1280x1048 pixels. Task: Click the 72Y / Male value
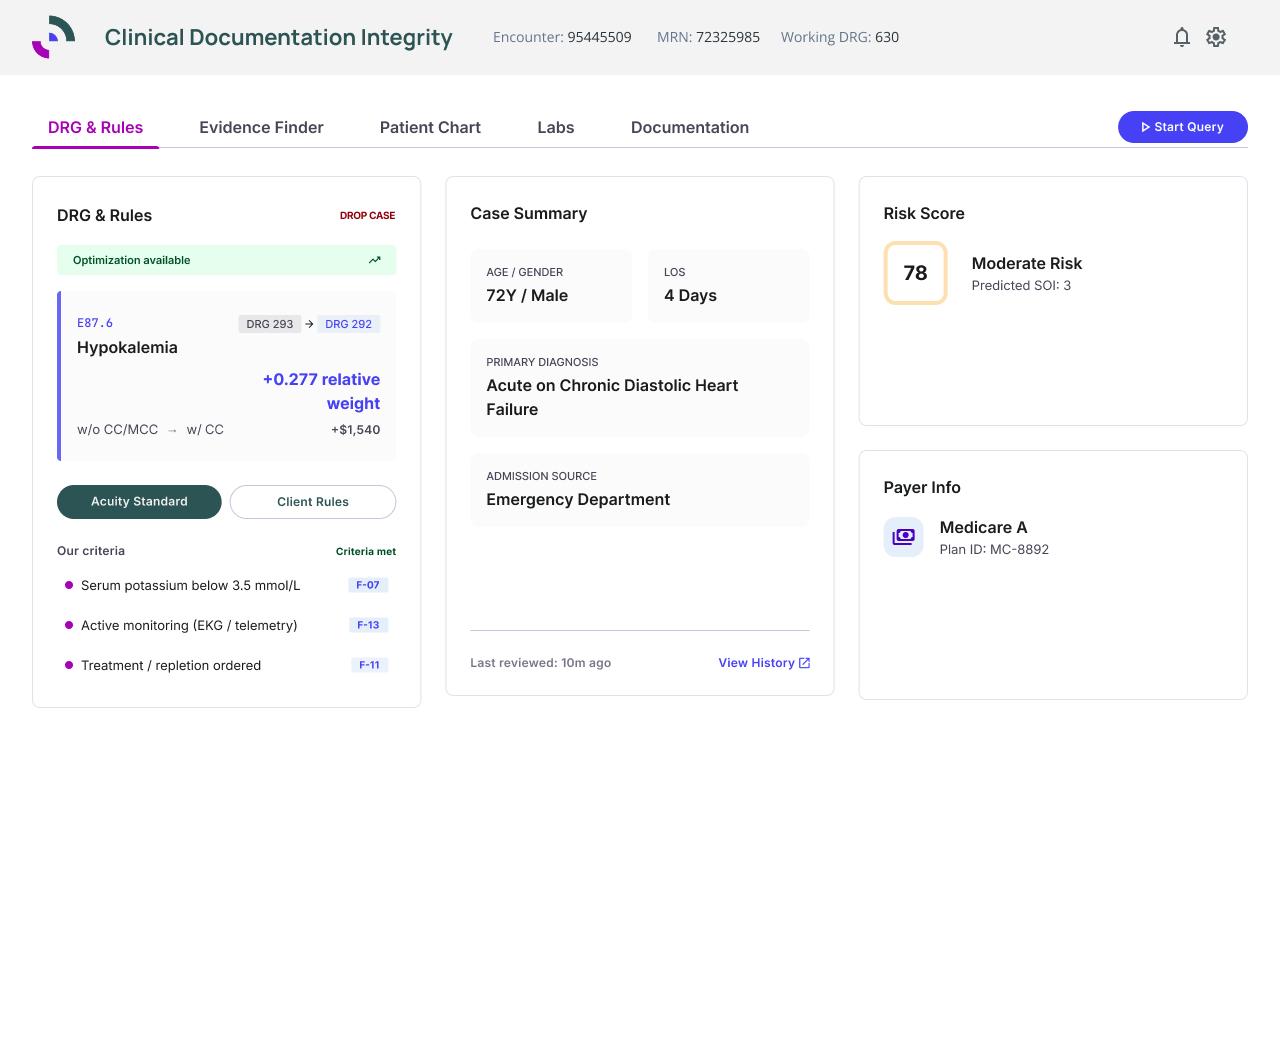pyautogui.click(x=527, y=296)
